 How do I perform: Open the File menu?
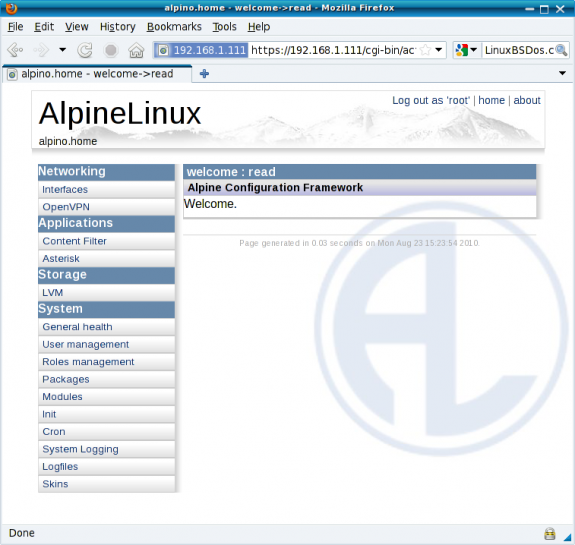(x=15, y=27)
